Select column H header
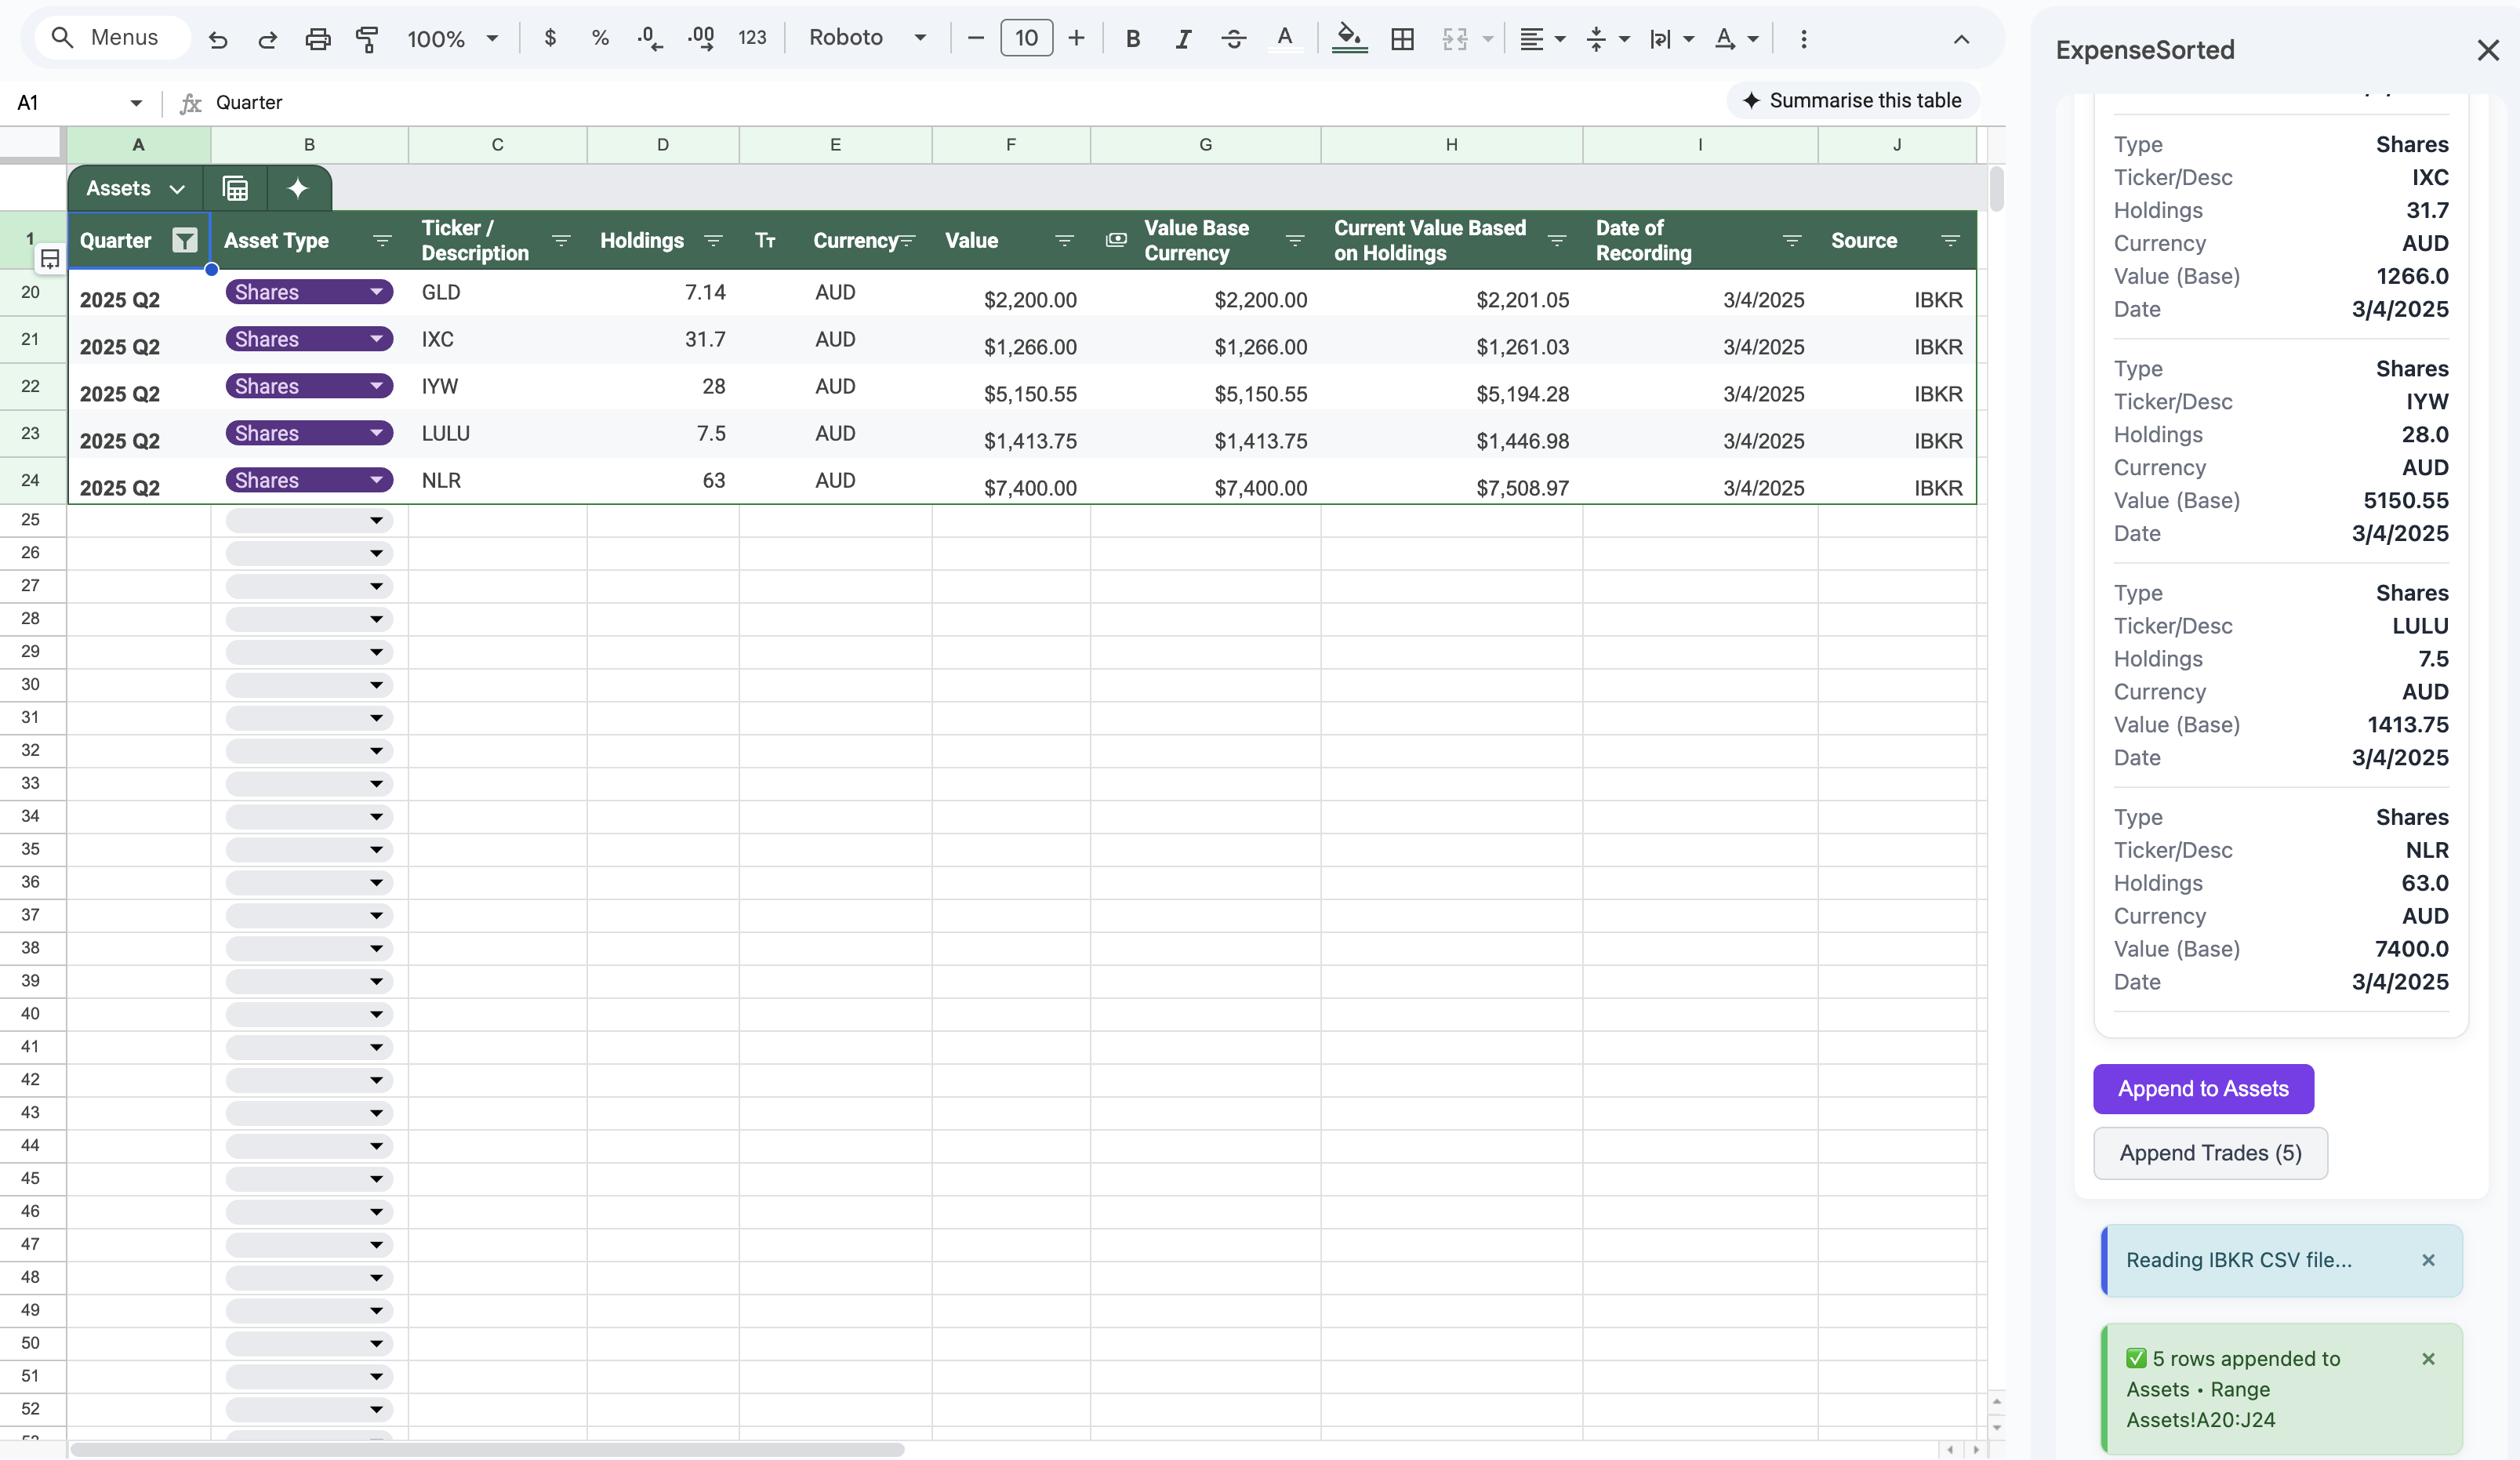The image size is (2520, 1460). pos(1451,145)
